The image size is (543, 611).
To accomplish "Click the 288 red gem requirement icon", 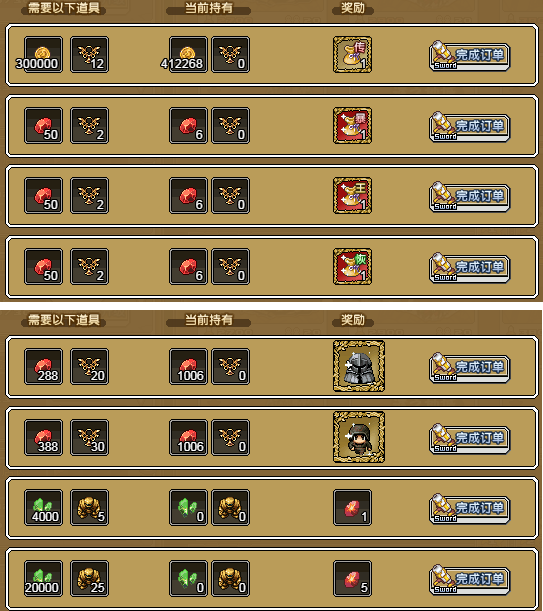I will [x=43, y=367].
